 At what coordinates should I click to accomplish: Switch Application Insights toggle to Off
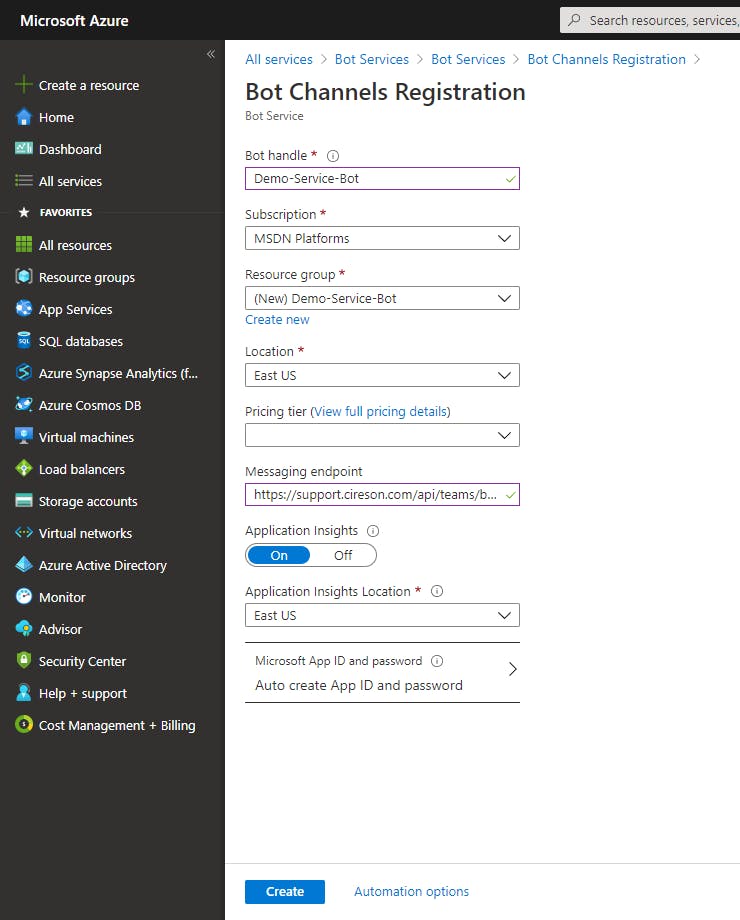343,555
